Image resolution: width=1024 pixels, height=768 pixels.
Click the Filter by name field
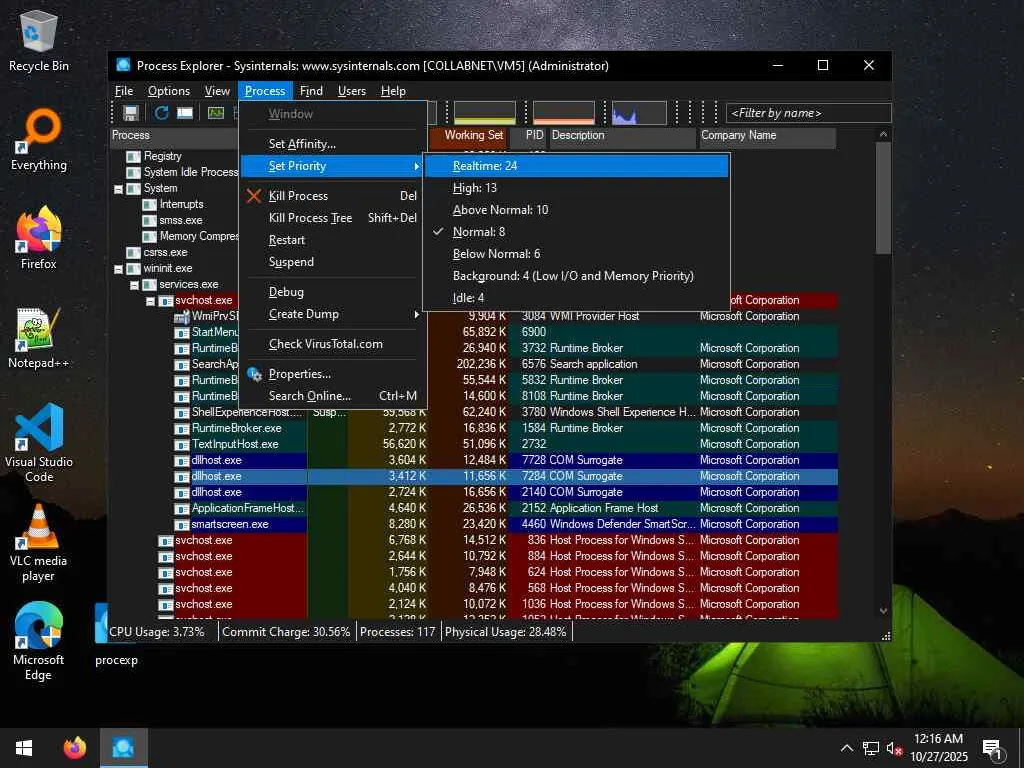pos(808,113)
